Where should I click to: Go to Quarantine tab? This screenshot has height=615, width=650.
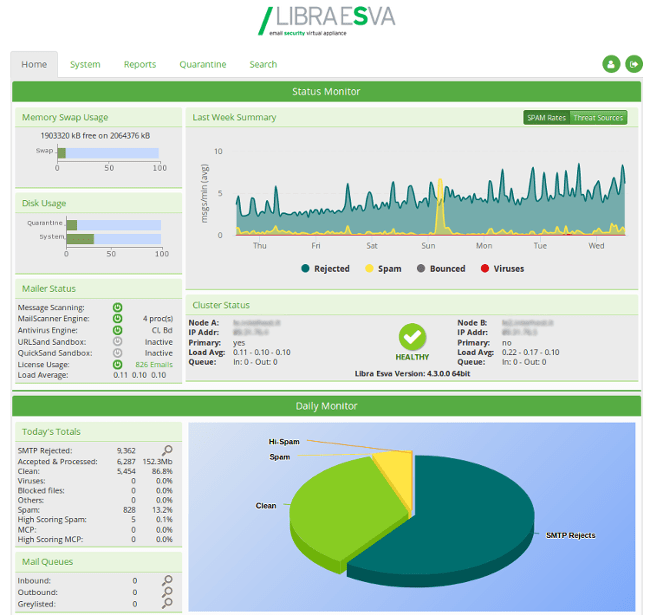pos(203,64)
